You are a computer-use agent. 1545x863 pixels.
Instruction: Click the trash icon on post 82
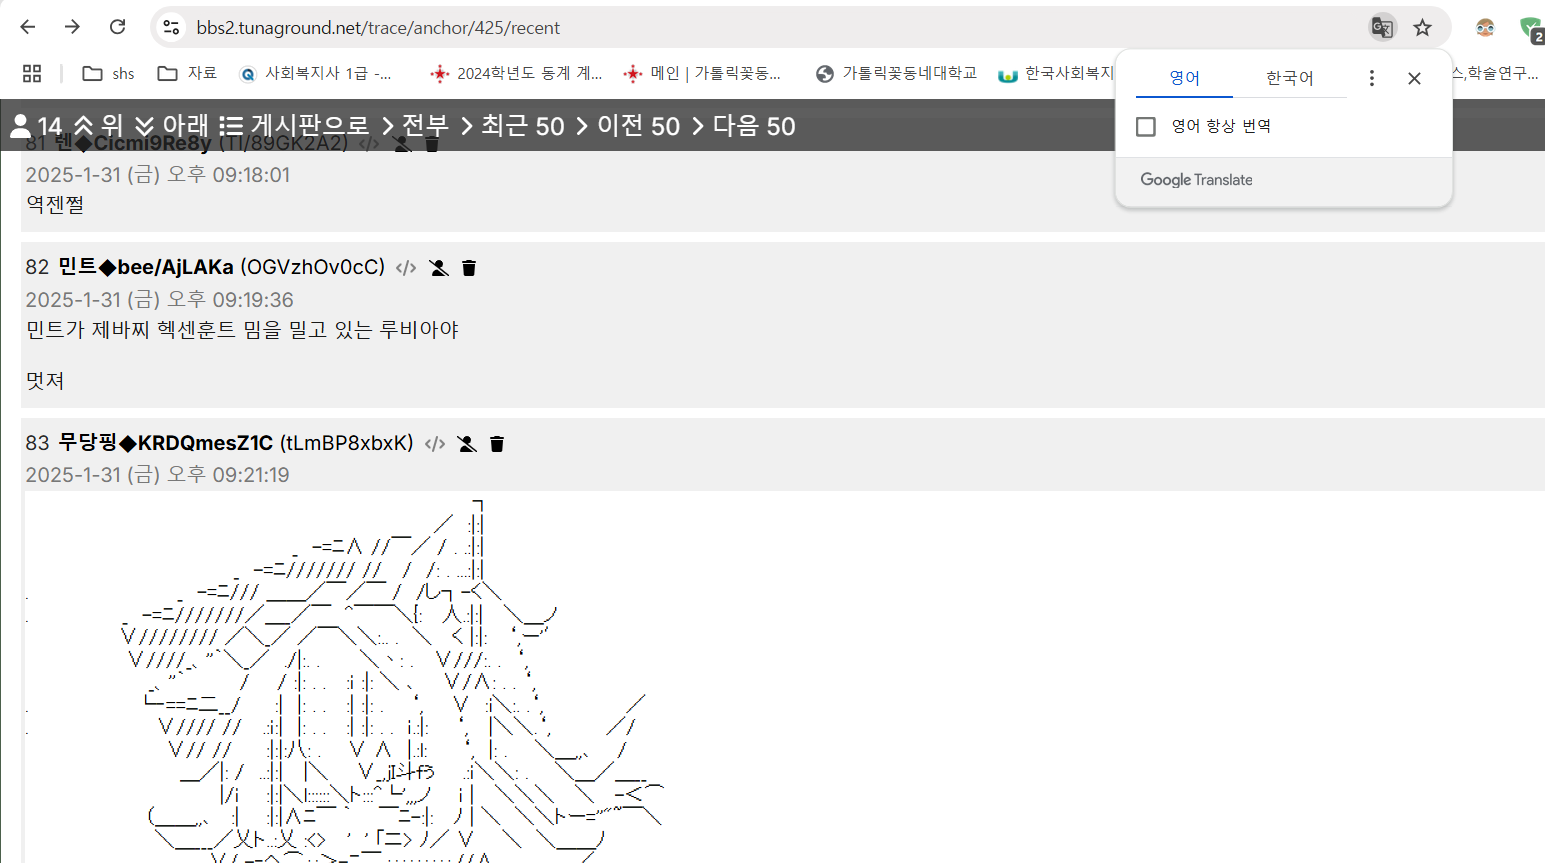tap(469, 268)
